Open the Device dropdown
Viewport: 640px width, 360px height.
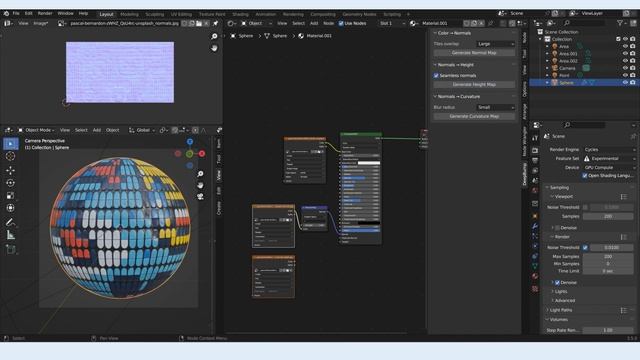pos(609,167)
